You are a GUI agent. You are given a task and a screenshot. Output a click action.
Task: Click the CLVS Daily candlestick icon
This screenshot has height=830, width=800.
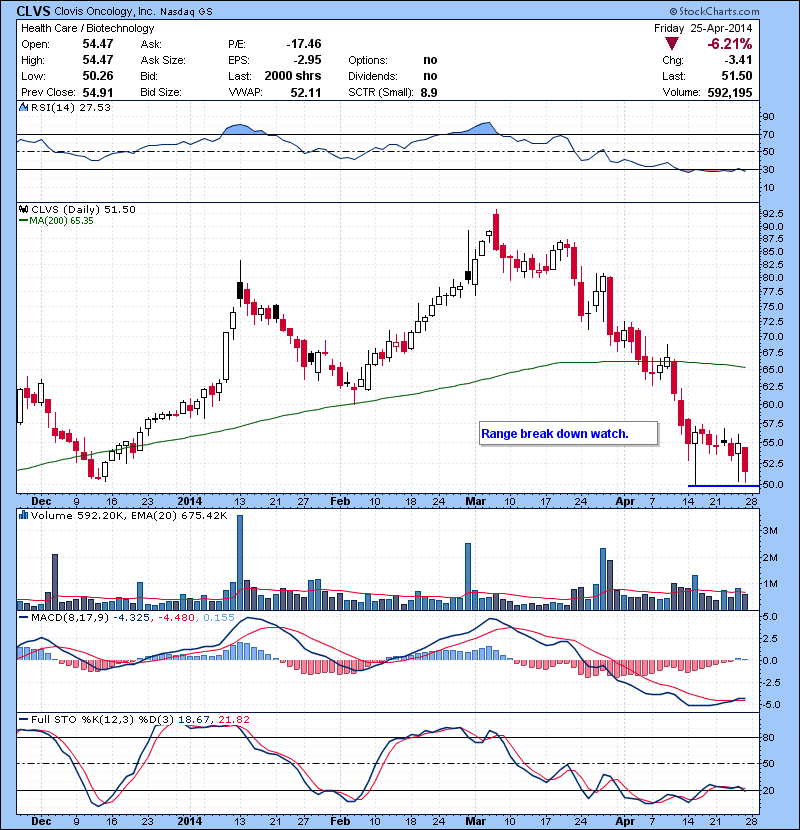click(23, 209)
